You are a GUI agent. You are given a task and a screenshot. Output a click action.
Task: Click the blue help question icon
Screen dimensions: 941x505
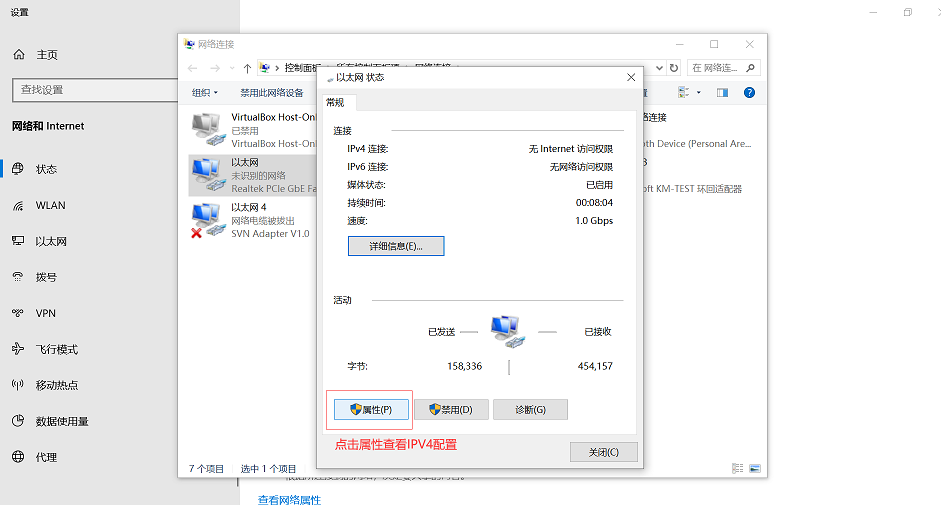(x=749, y=93)
